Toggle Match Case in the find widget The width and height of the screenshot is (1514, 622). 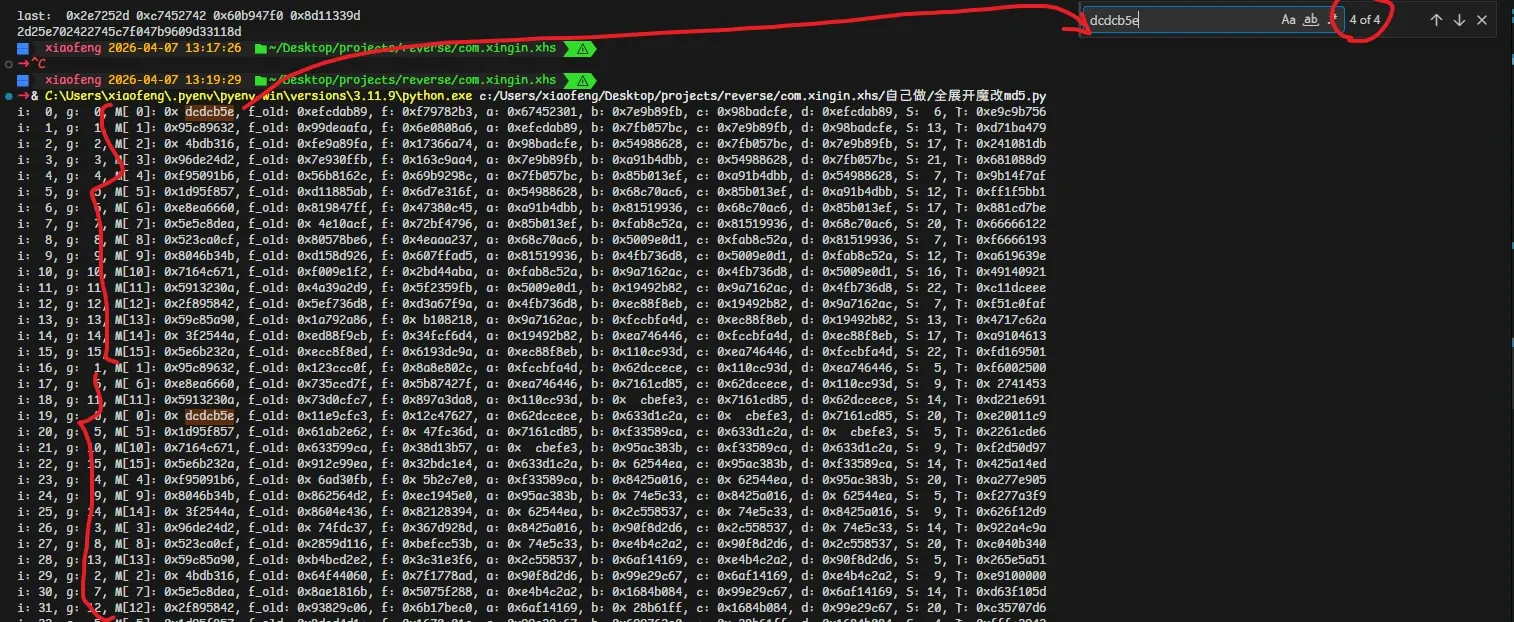[x=1288, y=20]
